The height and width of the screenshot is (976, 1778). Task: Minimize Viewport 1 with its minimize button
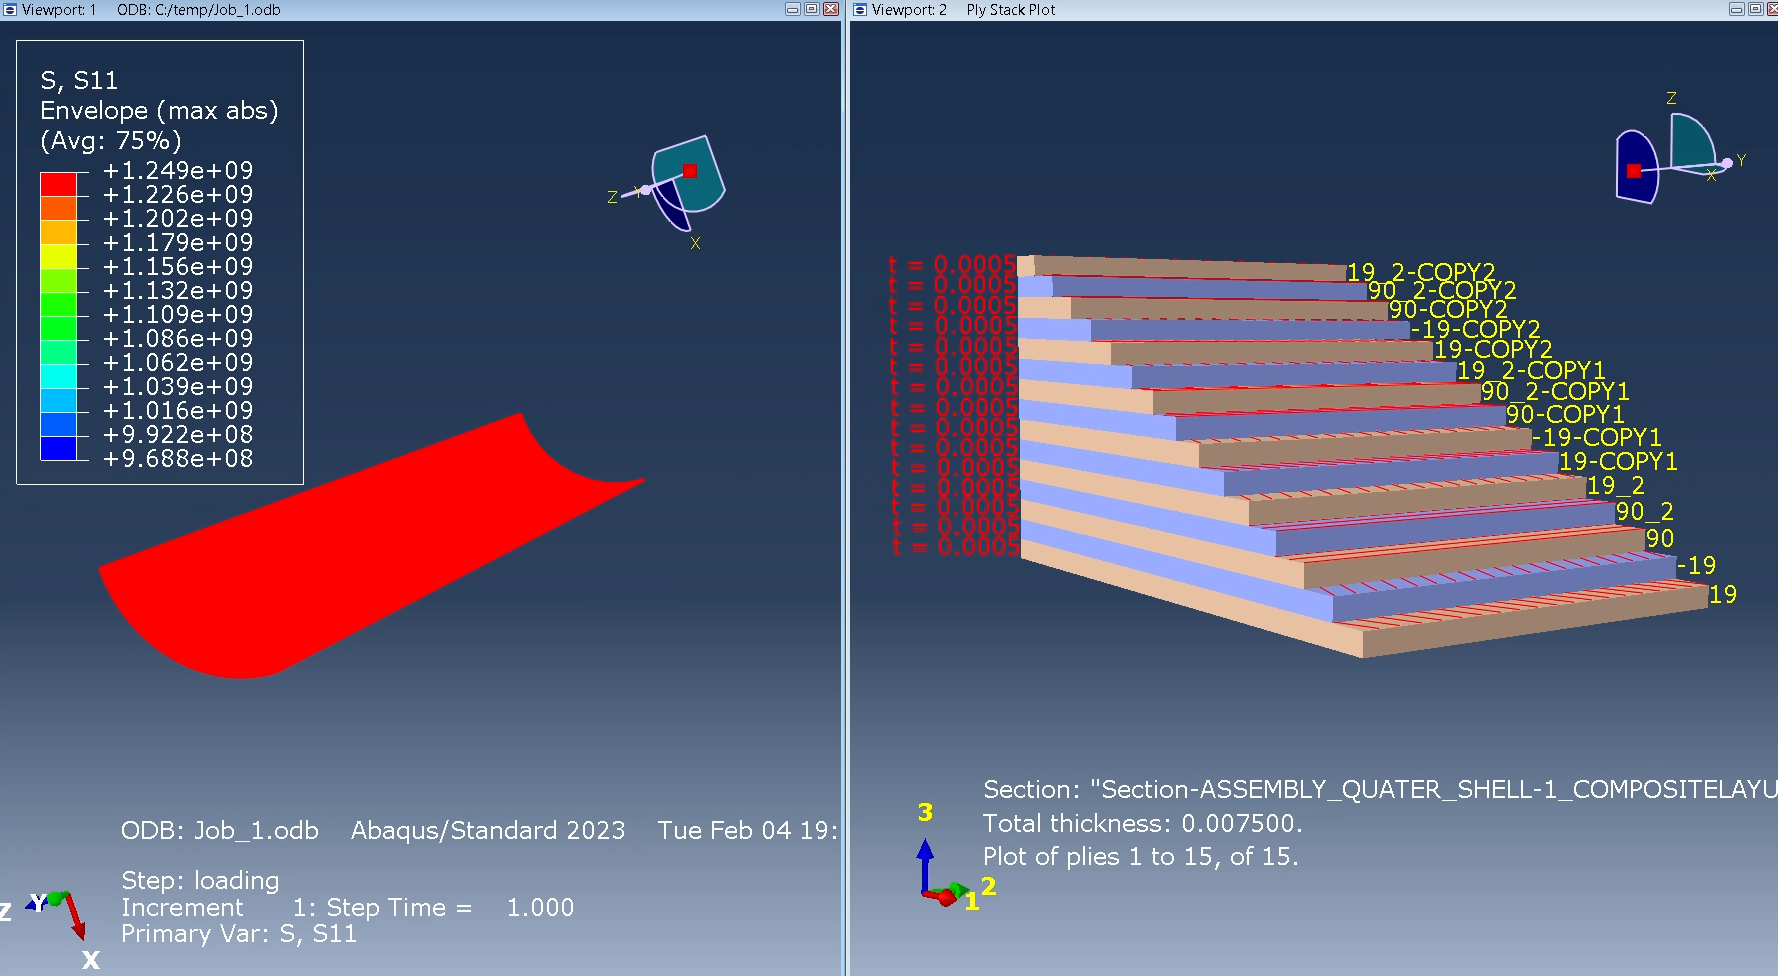tap(793, 9)
